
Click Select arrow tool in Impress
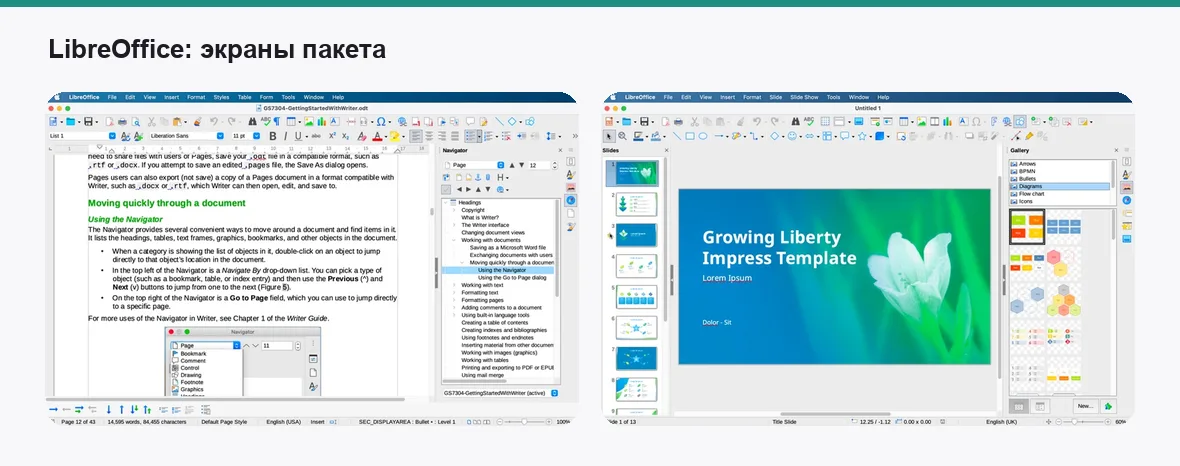click(609, 136)
